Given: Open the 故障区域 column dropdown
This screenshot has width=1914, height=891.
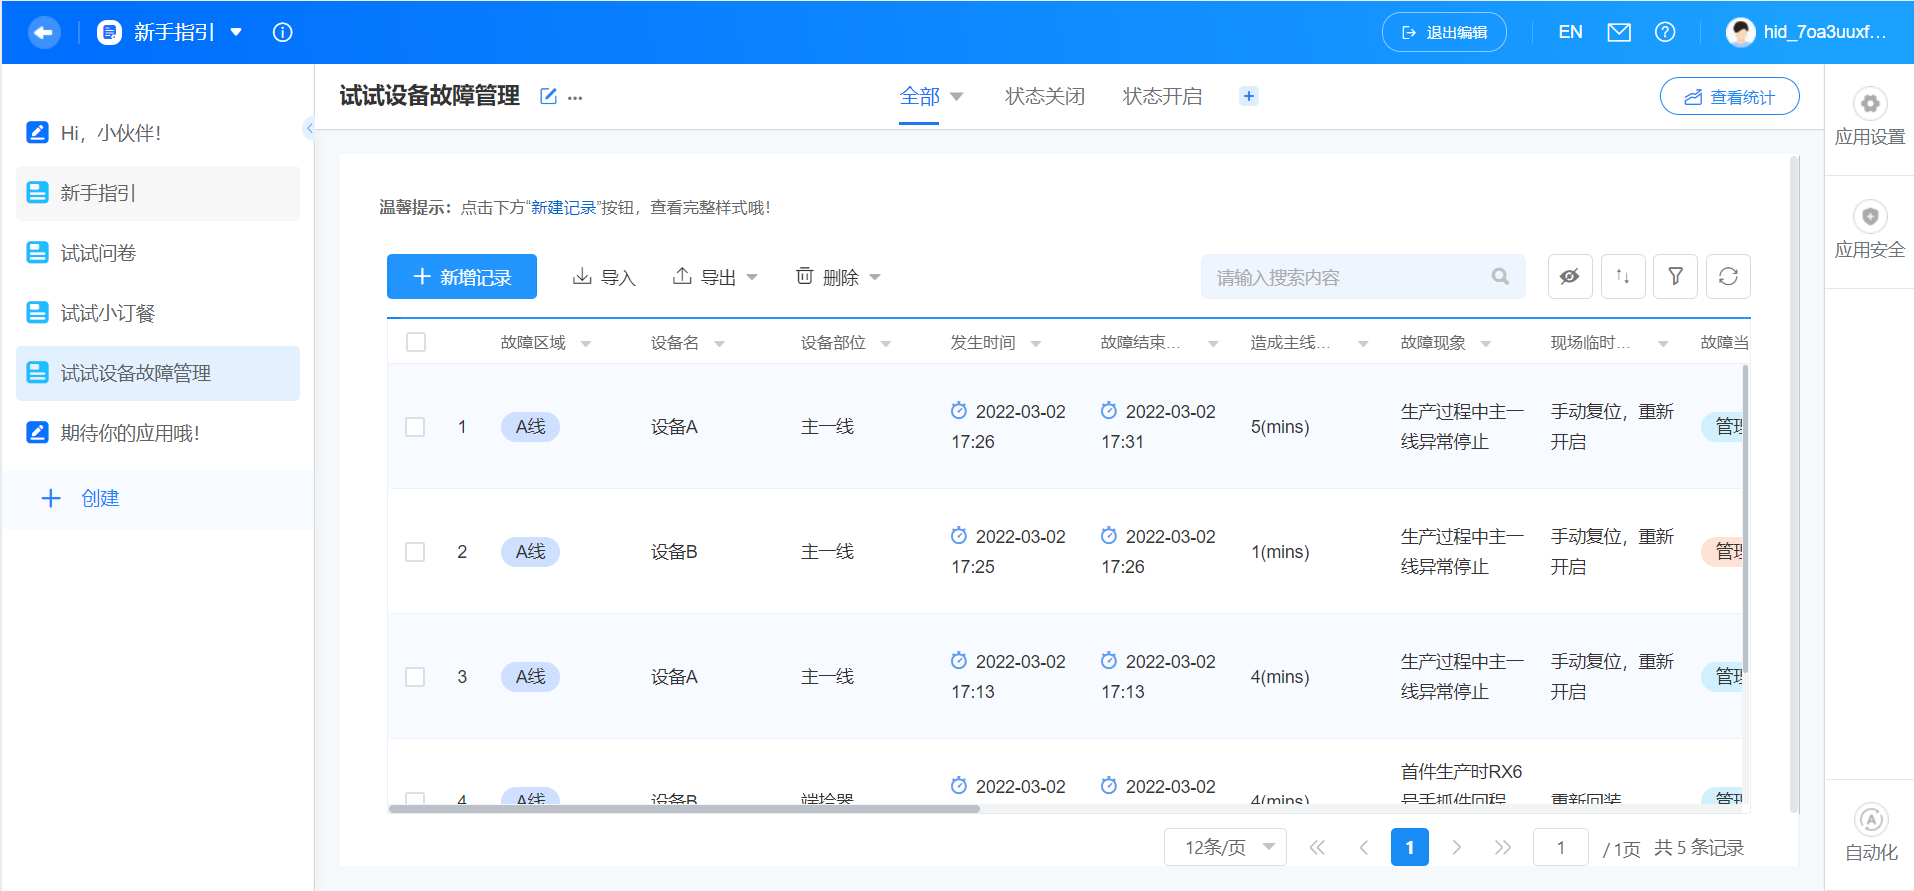Looking at the screenshot, I should tap(586, 344).
